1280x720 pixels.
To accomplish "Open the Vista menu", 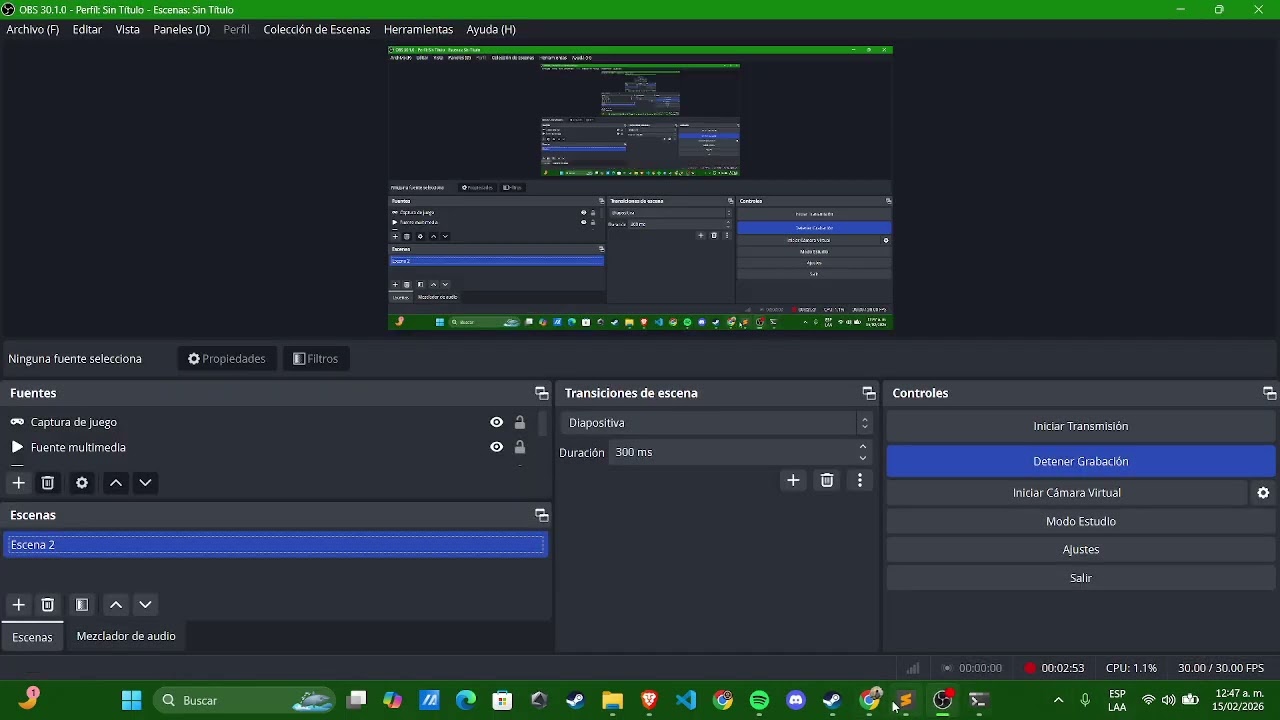I will point(128,29).
